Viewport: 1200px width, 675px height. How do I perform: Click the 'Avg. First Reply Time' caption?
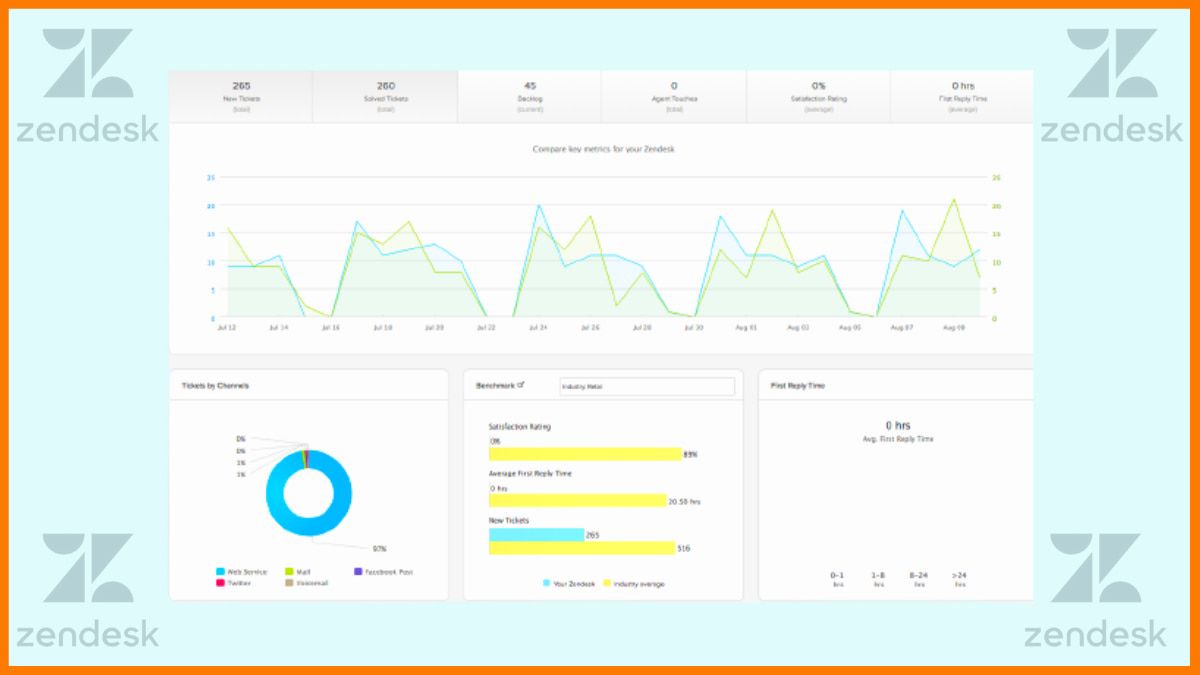pos(897,439)
